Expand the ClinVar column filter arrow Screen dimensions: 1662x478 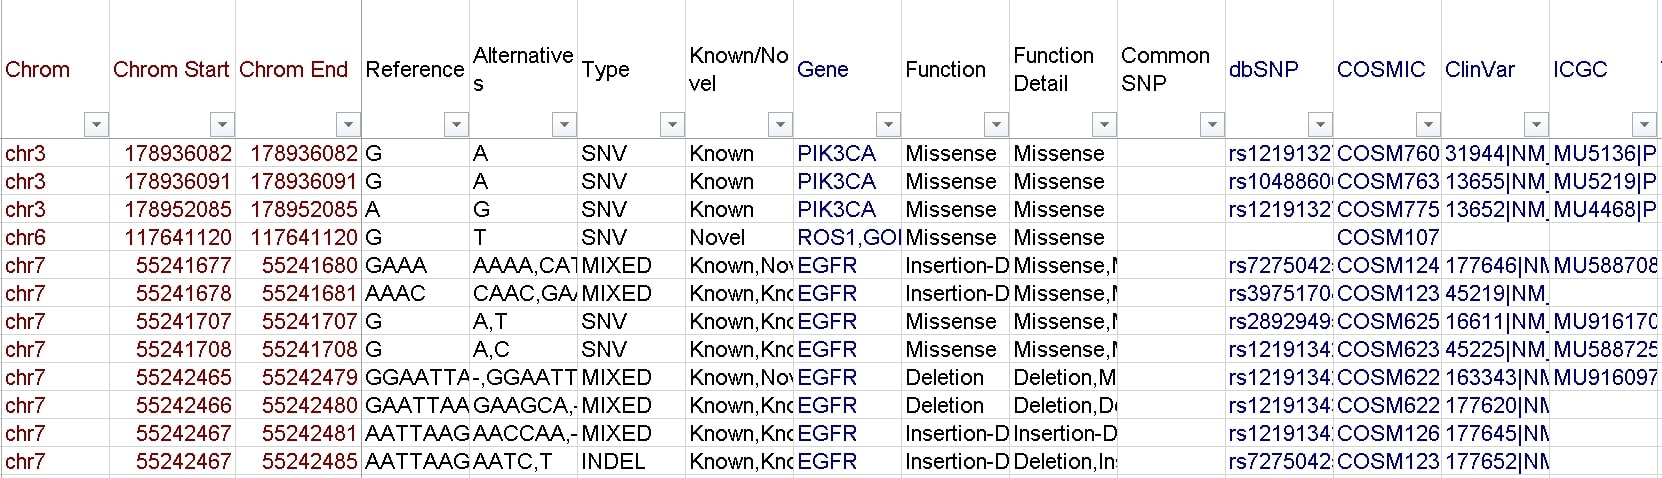click(x=1536, y=125)
